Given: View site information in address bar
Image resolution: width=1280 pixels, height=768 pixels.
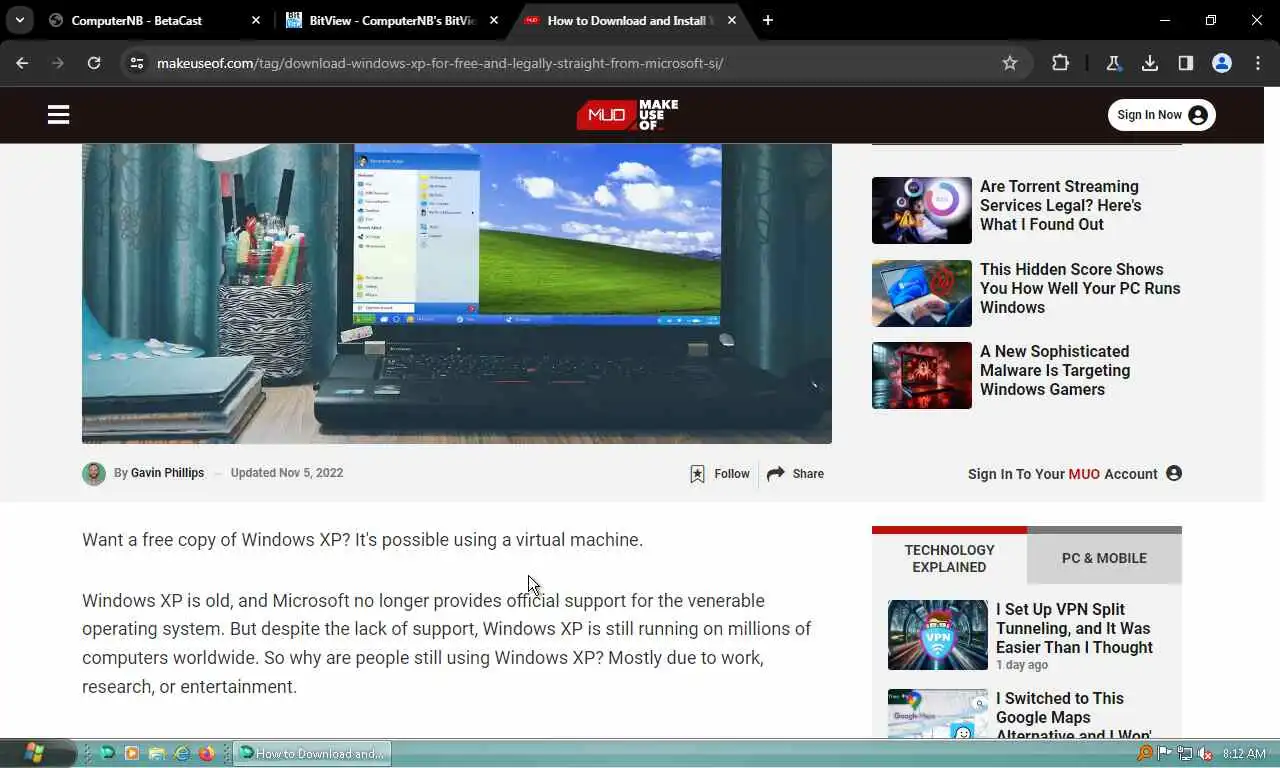Looking at the screenshot, I should (x=137, y=63).
